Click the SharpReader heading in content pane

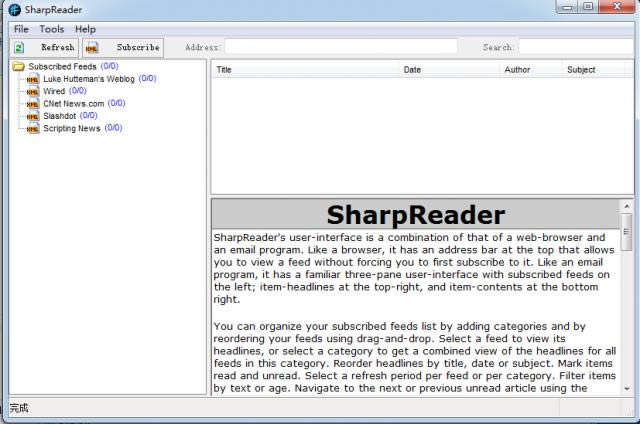pyautogui.click(x=416, y=215)
